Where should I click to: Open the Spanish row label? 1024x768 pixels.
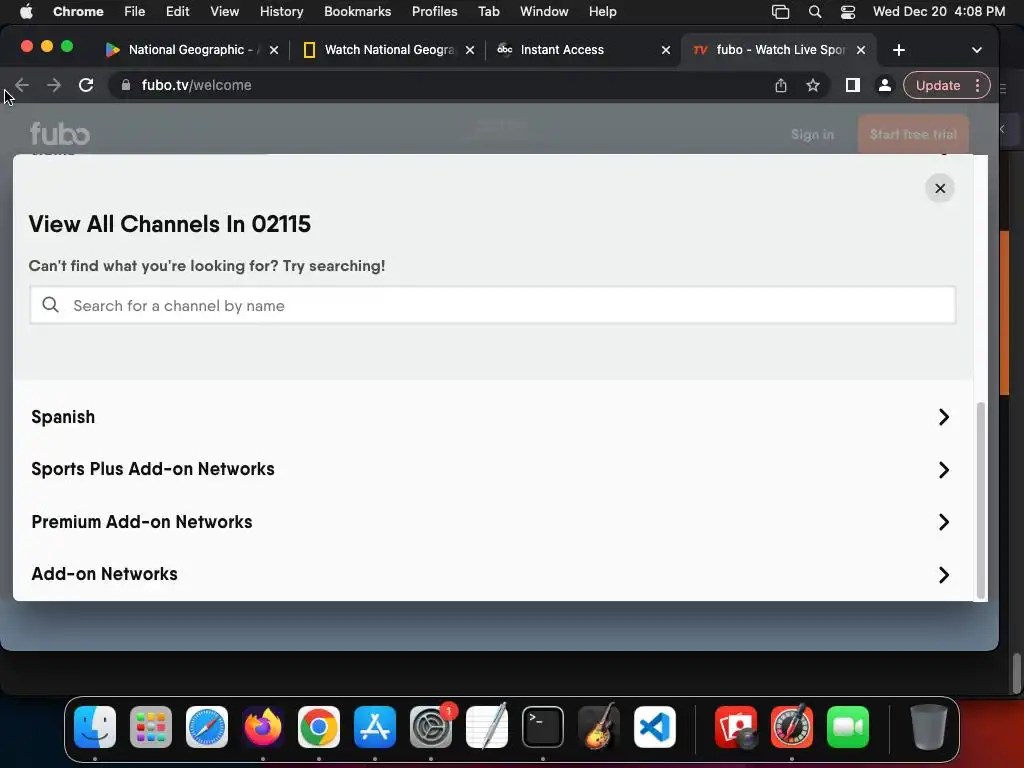click(63, 417)
